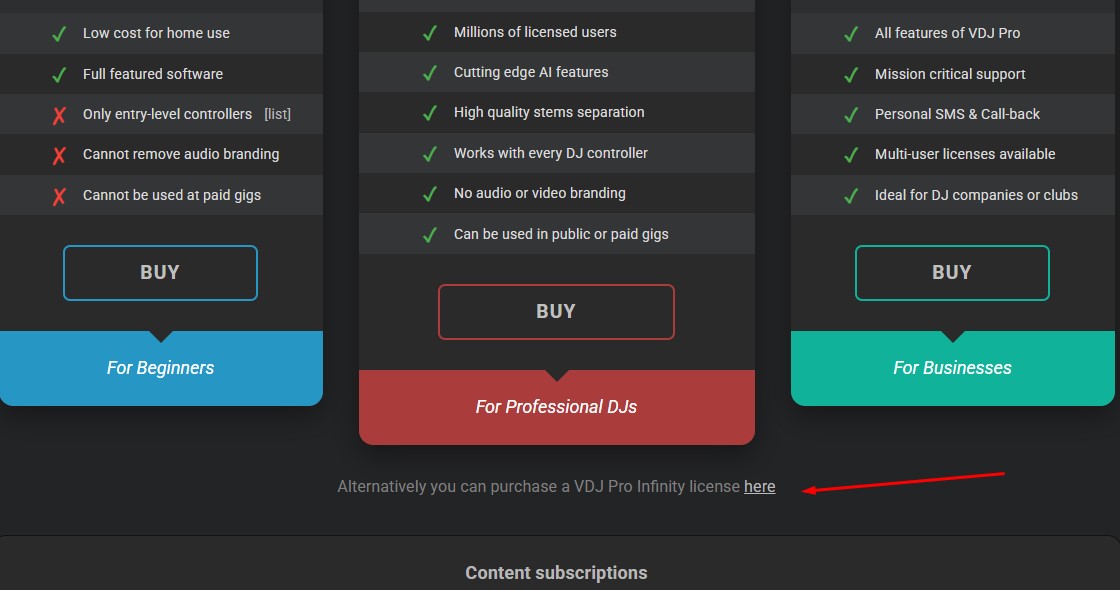Click green checkmark beside 'Low cost for home use'
The width and height of the screenshot is (1120, 590).
(x=59, y=34)
